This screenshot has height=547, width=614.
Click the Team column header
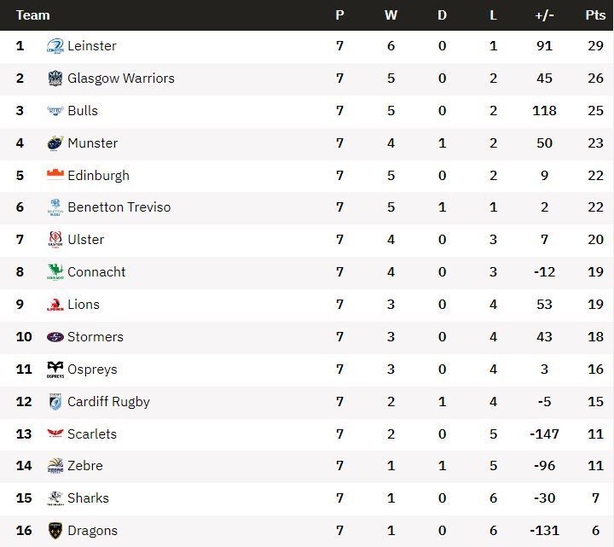pyautogui.click(x=33, y=15)
